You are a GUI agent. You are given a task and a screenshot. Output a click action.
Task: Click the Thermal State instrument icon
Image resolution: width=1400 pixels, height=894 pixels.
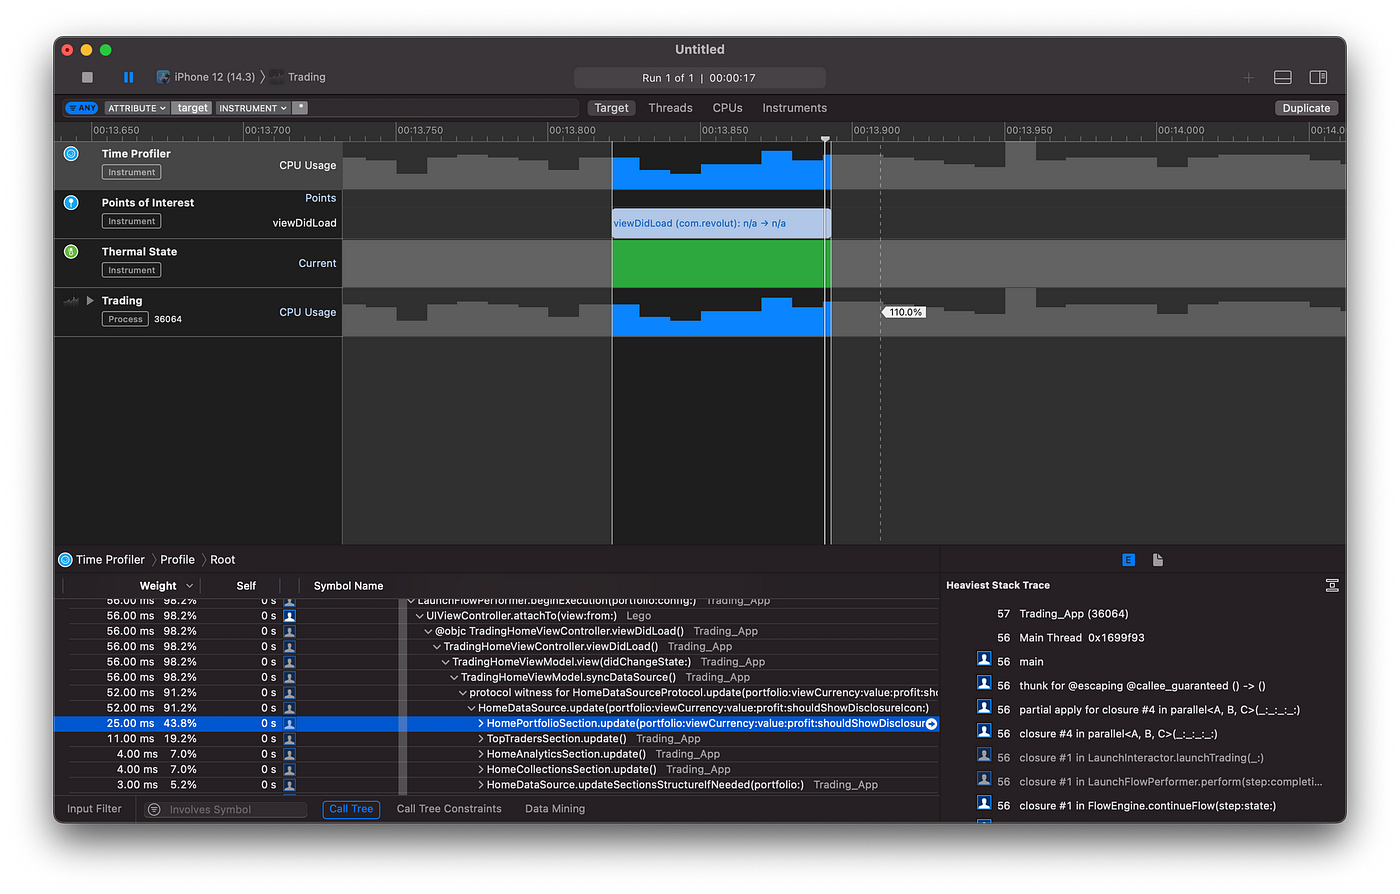pyautogui.click(x=69, y=251)
